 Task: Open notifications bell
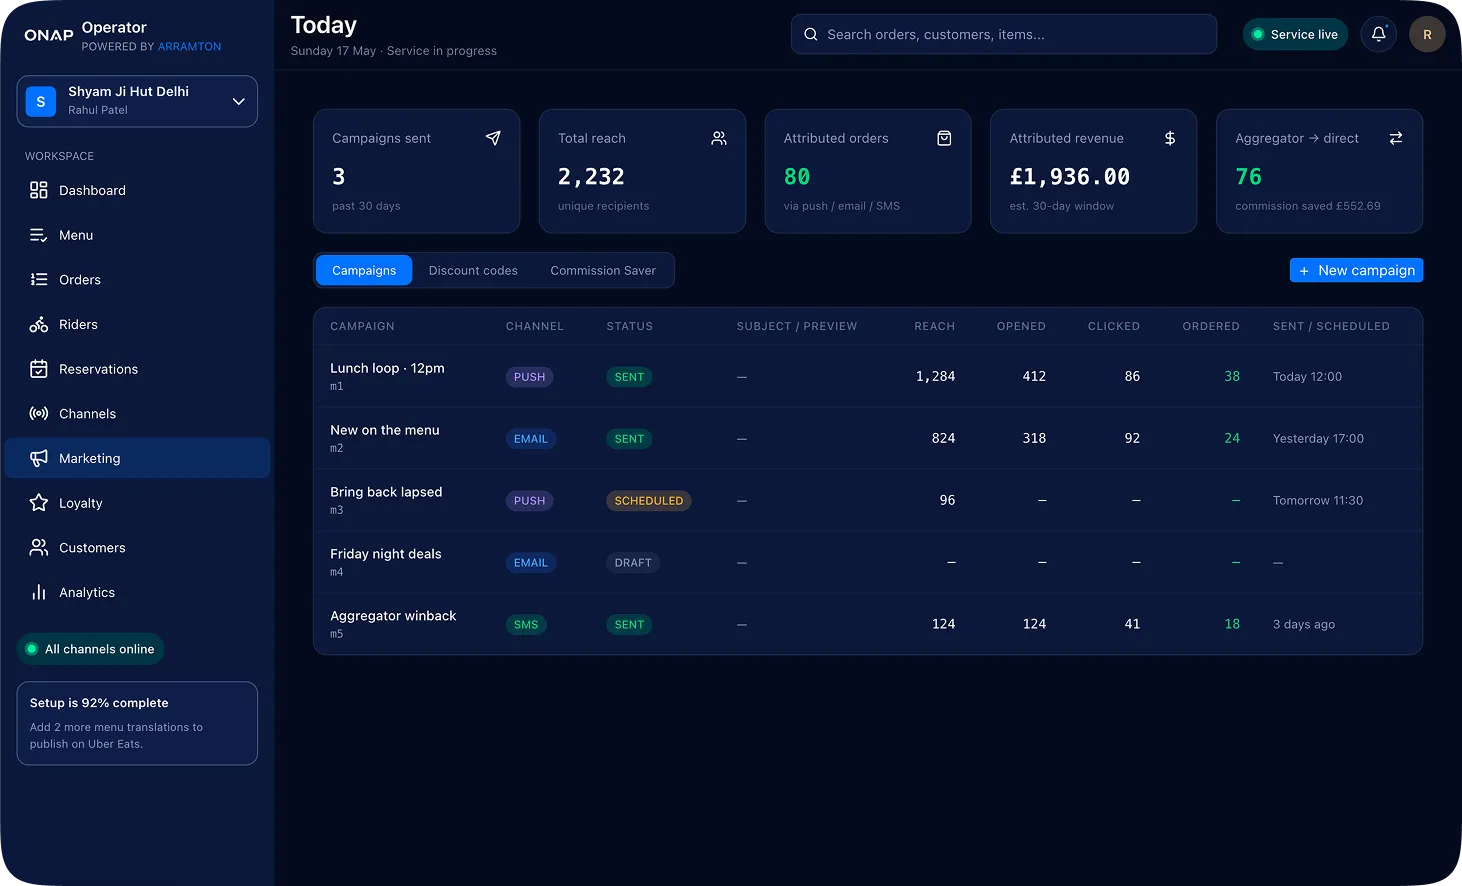coord(1378,34)
